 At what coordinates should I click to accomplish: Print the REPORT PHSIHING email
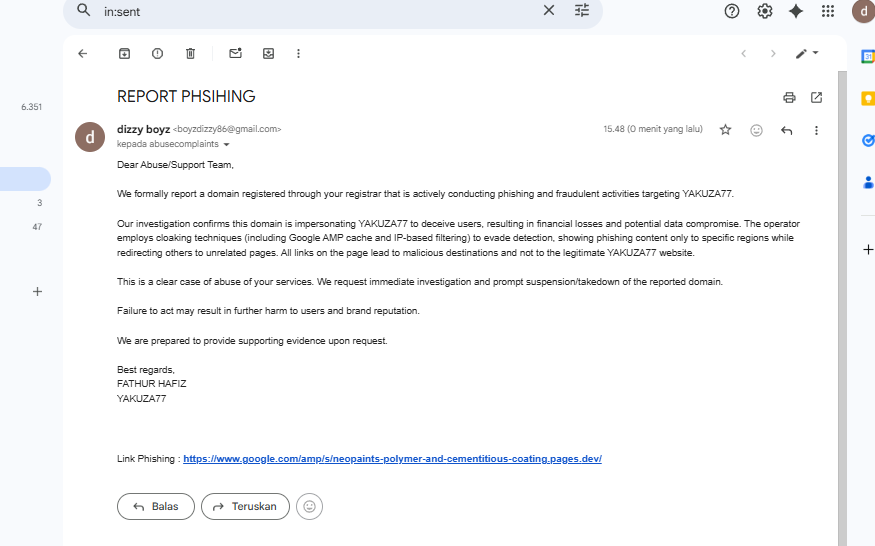point(789,97)
